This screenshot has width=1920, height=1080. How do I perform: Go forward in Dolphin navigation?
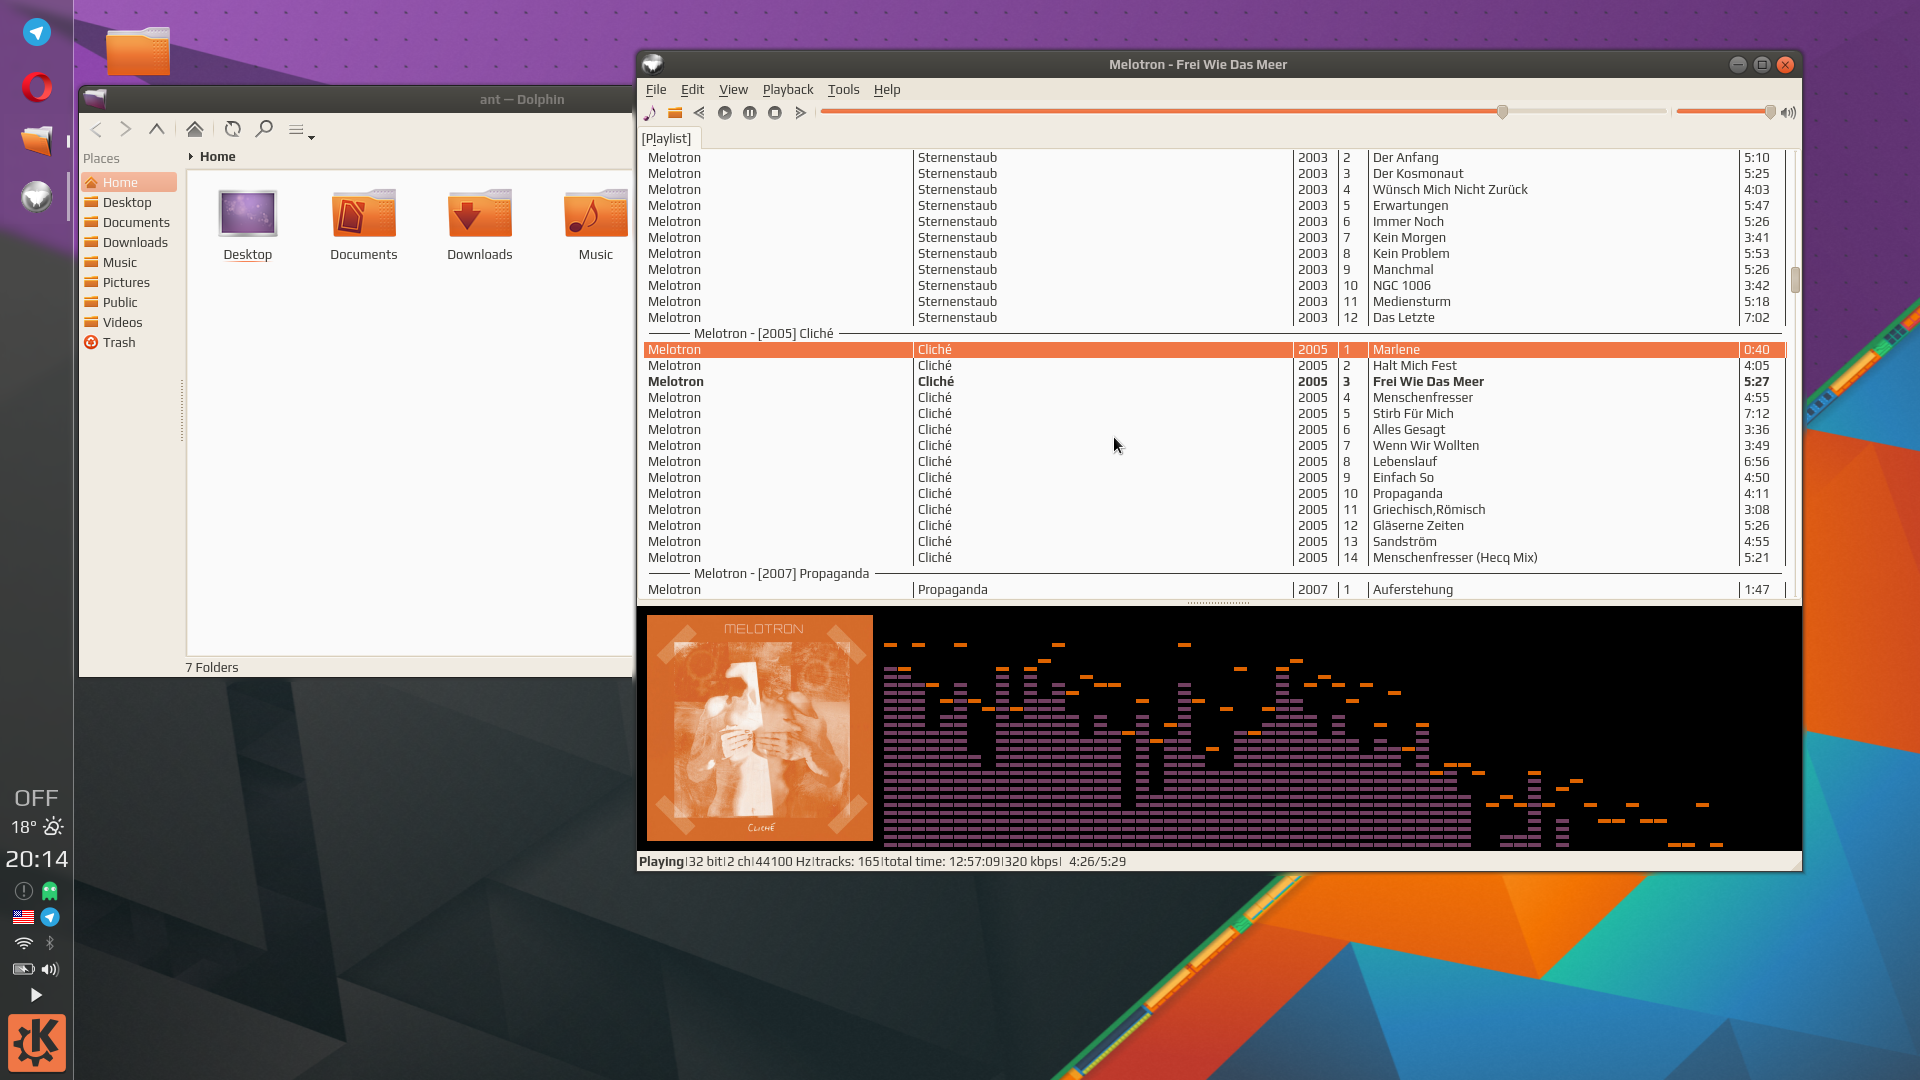coord(125,129)
